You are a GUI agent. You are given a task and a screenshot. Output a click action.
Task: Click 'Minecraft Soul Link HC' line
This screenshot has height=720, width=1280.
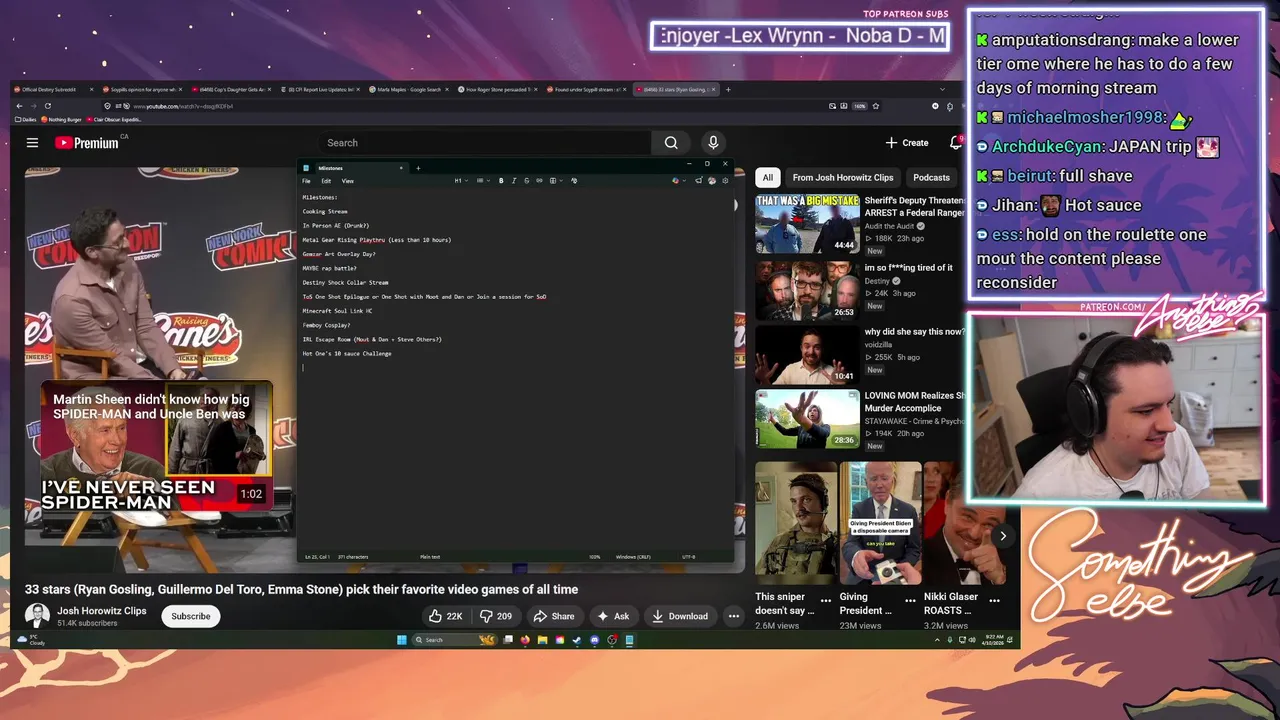pyautogui.click(x=337, y=311)
